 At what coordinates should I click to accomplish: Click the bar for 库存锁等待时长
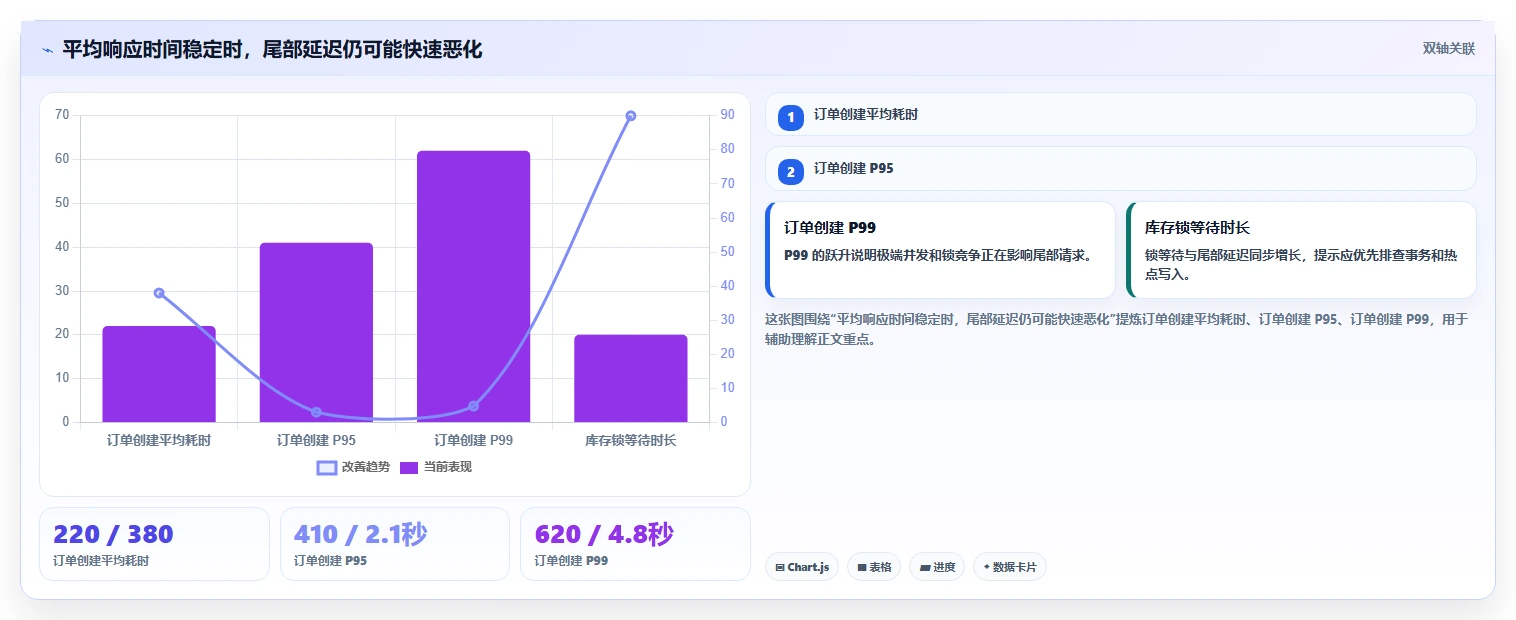631,378
